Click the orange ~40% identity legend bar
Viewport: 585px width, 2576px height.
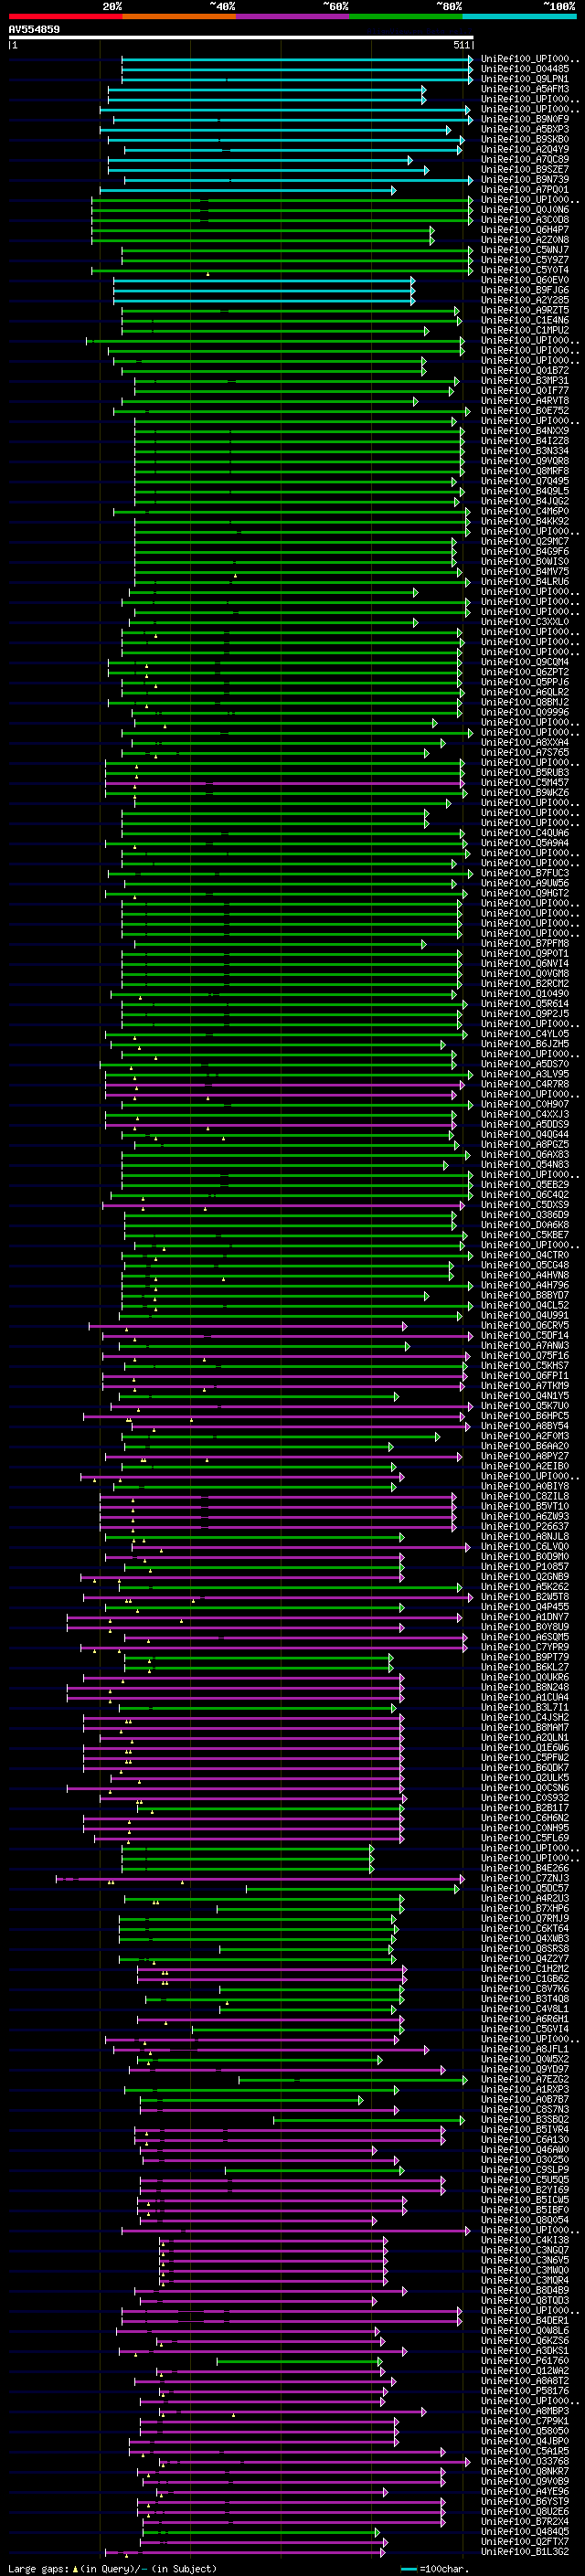tap(179, 16)
